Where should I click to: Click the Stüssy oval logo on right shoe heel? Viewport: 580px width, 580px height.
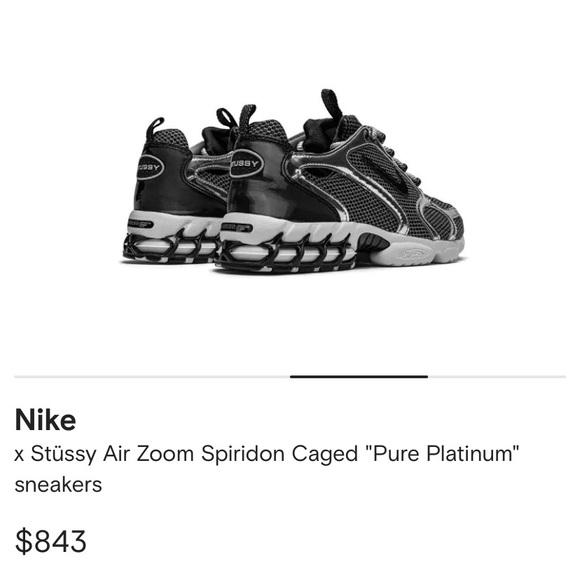246,163
